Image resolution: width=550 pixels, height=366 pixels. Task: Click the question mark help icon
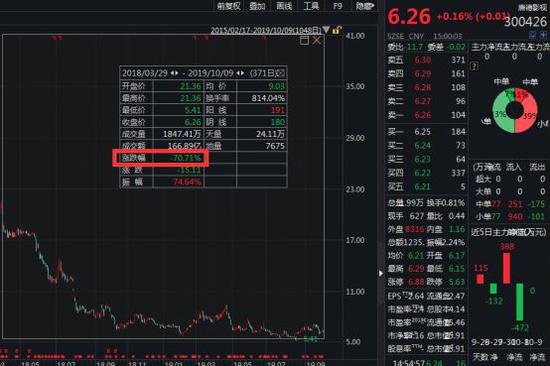[x=474, y=66]
